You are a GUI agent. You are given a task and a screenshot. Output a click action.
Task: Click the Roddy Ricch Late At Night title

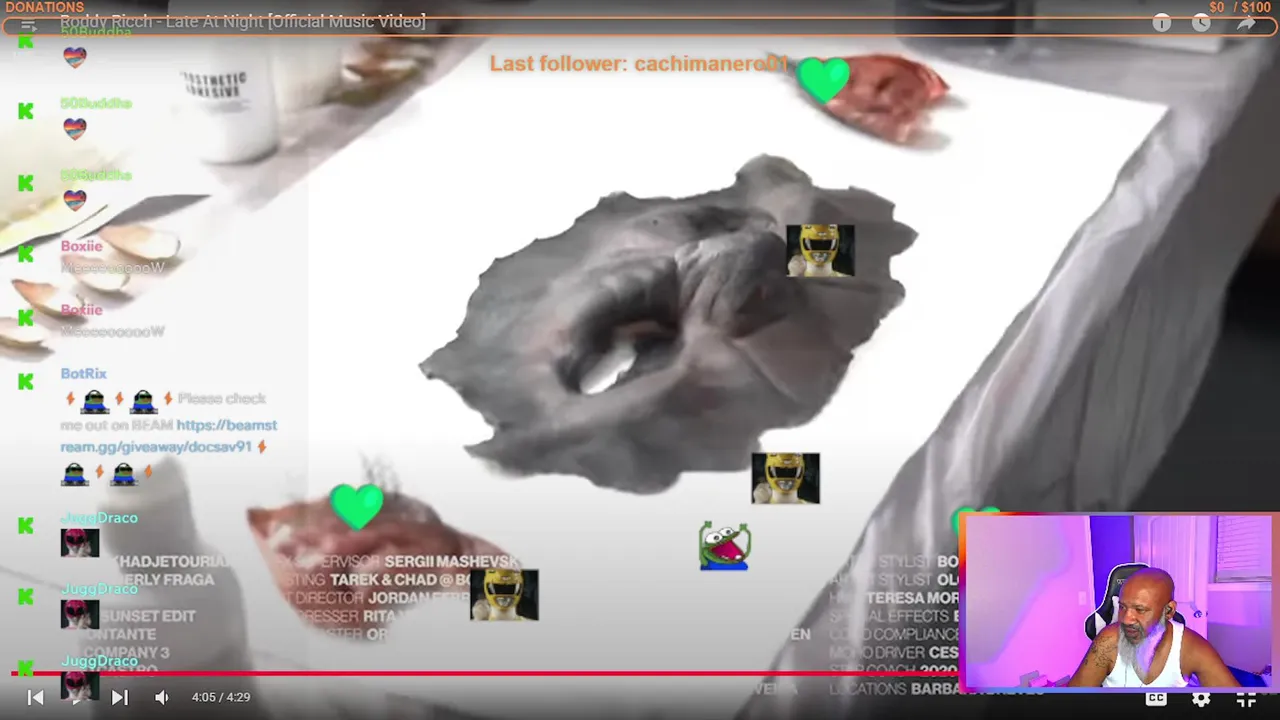pyautogui.click(x=243, y=22)
